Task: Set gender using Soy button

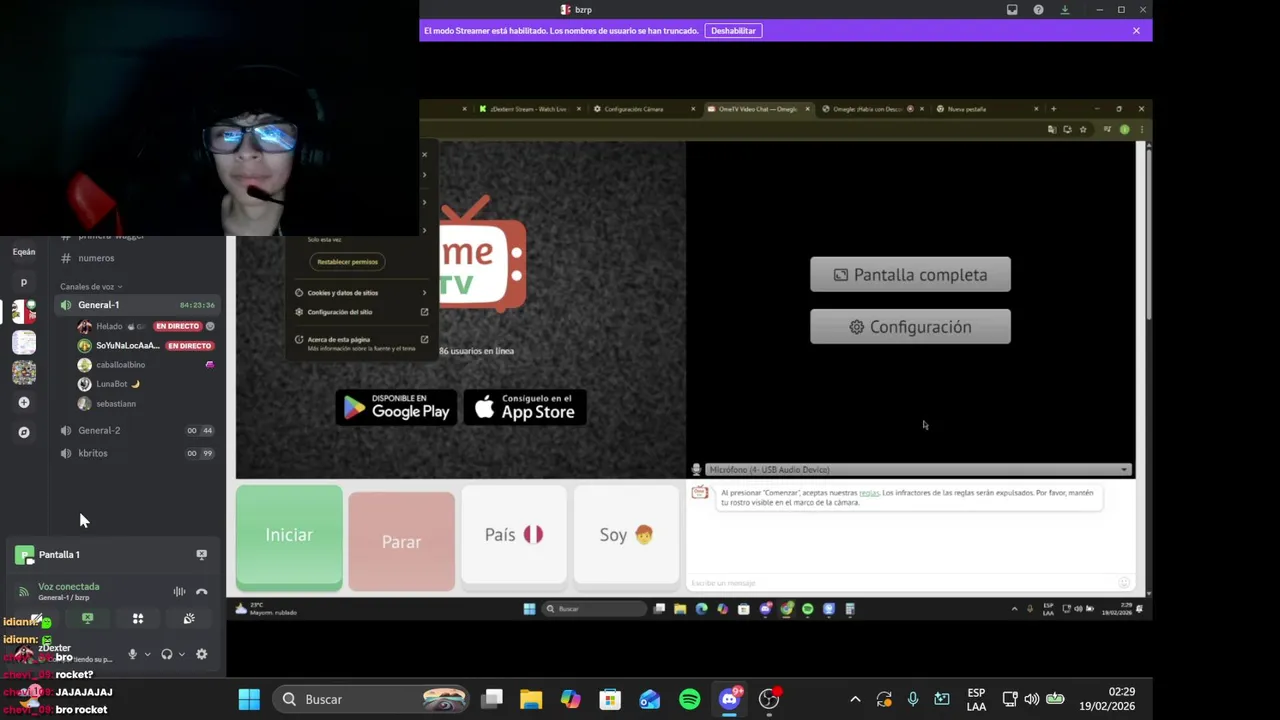Action: (x=626, y=535)
